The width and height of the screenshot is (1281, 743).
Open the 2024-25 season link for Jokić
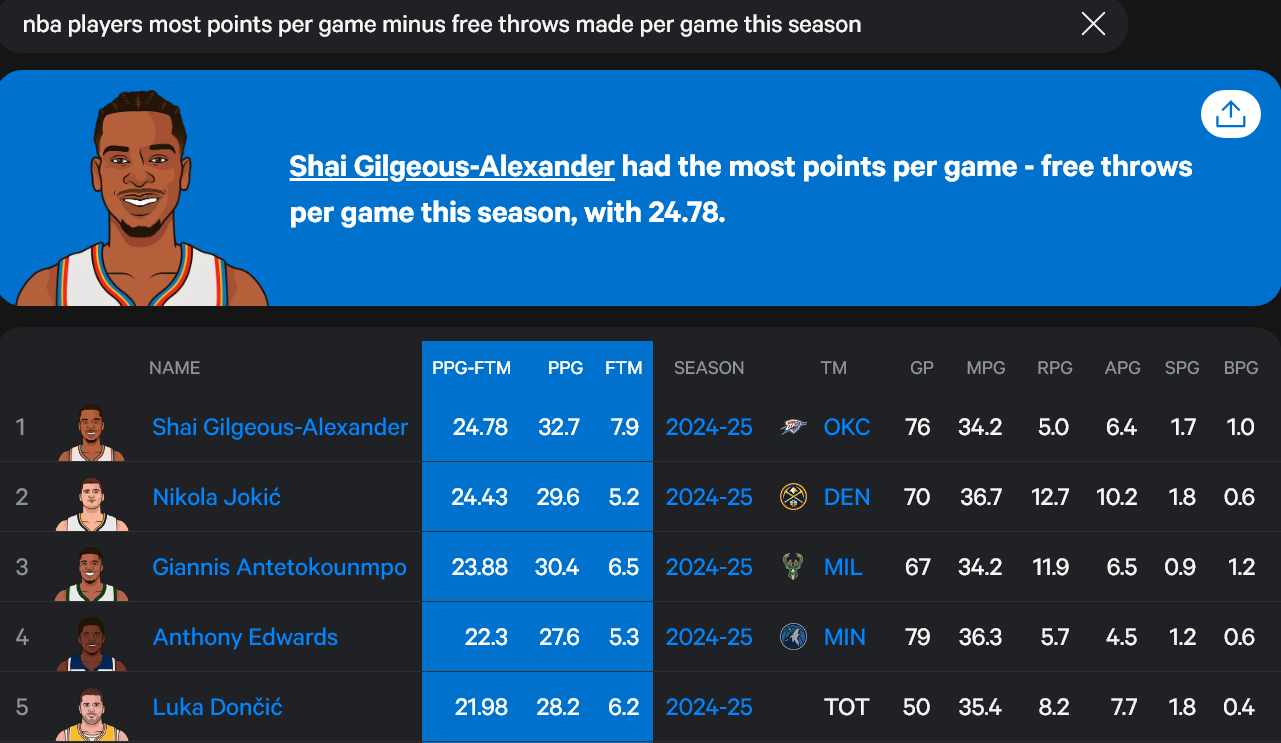click(x=709, y=497)
